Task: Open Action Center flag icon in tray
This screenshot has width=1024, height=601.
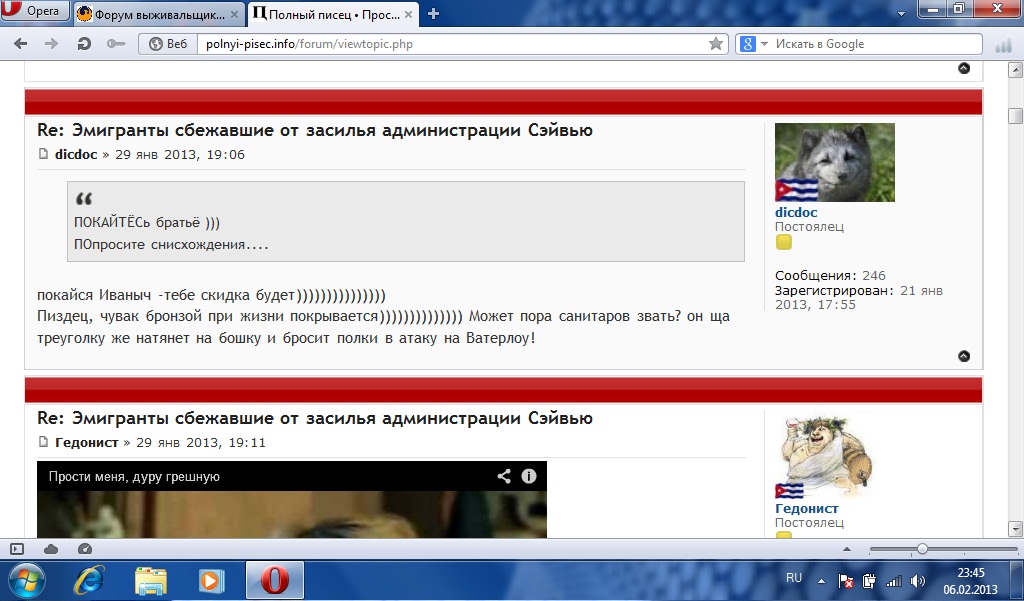Action: 845,580
